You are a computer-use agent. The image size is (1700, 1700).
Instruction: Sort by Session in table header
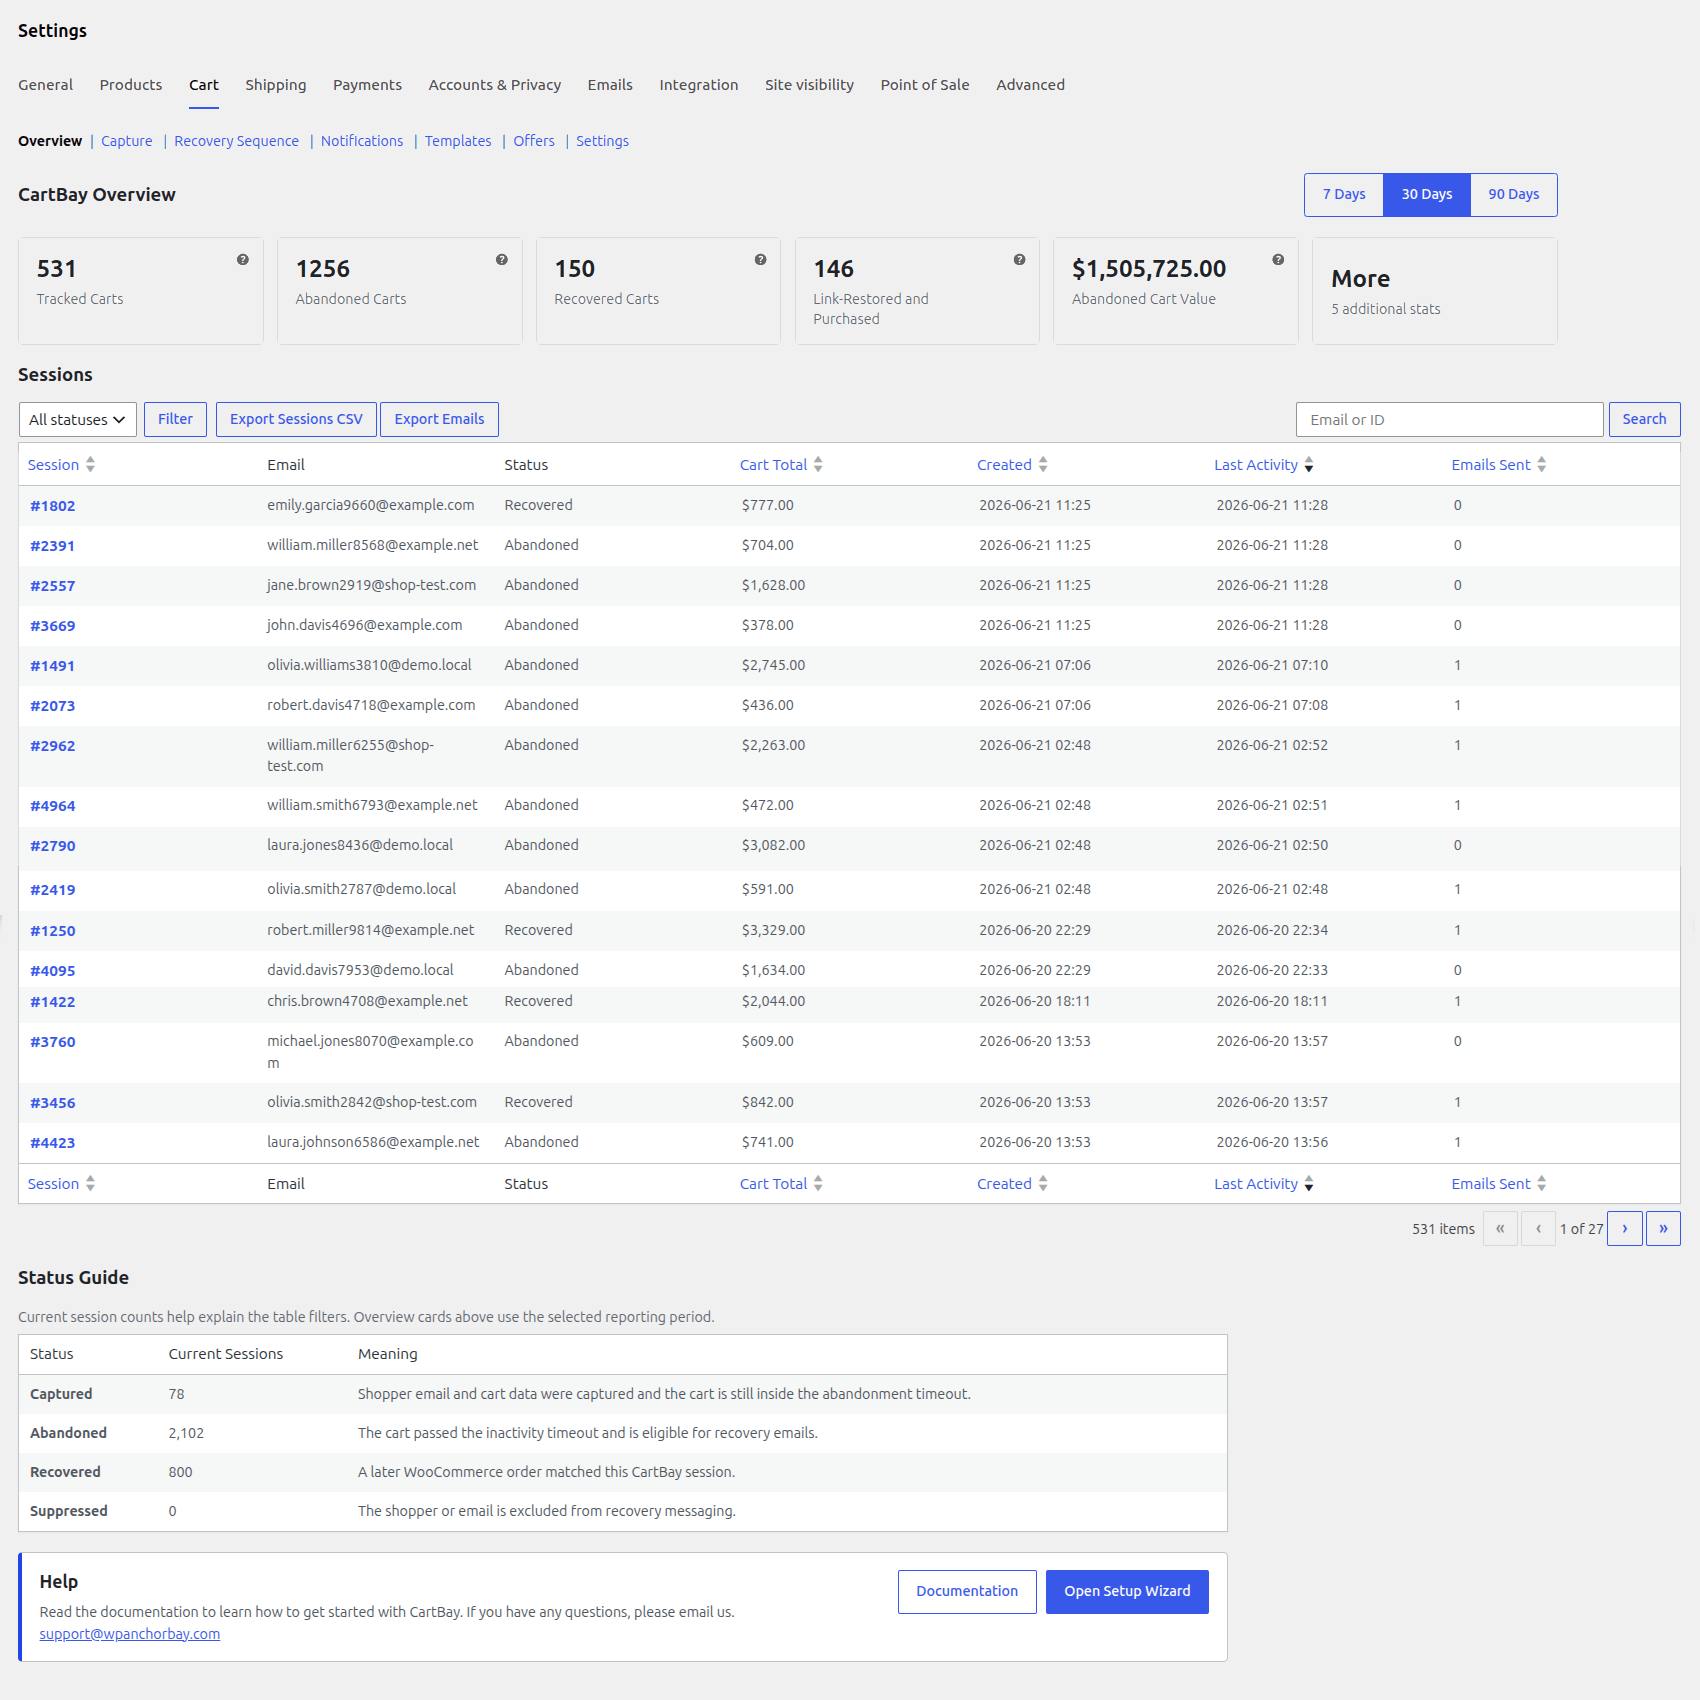[61, 465]
